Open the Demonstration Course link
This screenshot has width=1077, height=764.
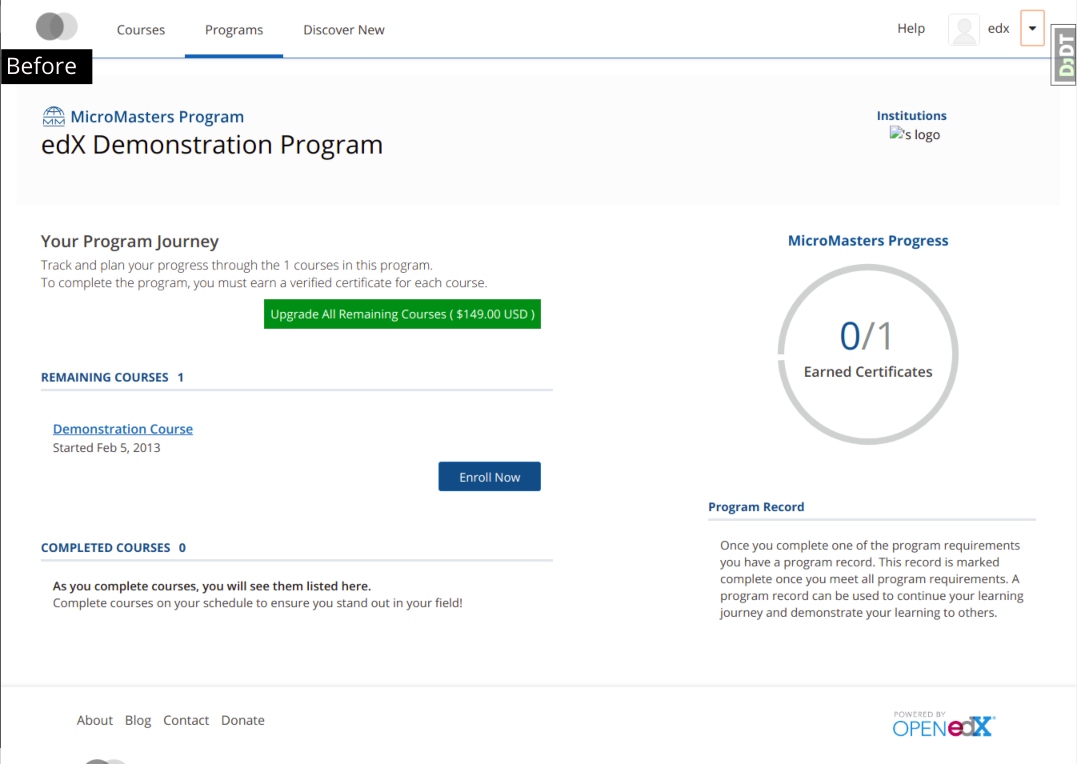[123, 429]
